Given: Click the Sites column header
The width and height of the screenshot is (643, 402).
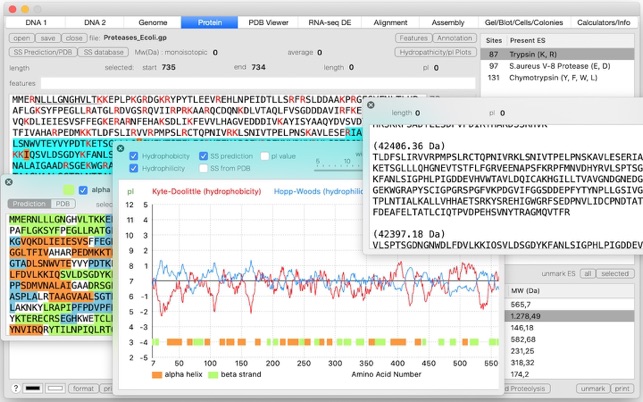Looking at the screenshot, I should click(x=494, y=41).
